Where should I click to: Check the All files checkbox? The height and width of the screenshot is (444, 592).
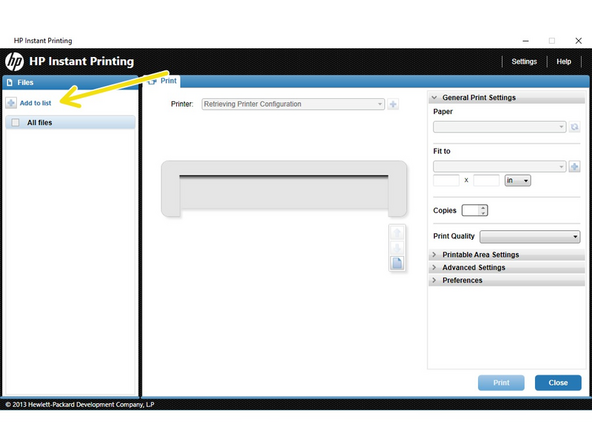15,122
